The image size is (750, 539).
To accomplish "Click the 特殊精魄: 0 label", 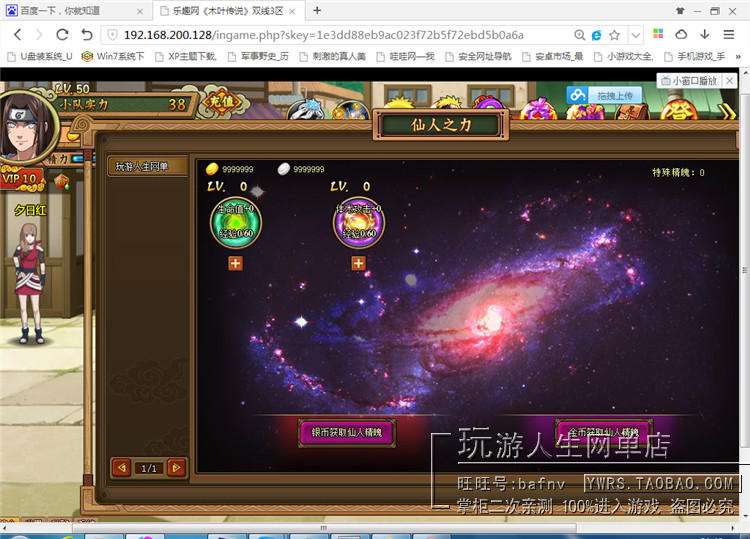I will tap(678, 172).
